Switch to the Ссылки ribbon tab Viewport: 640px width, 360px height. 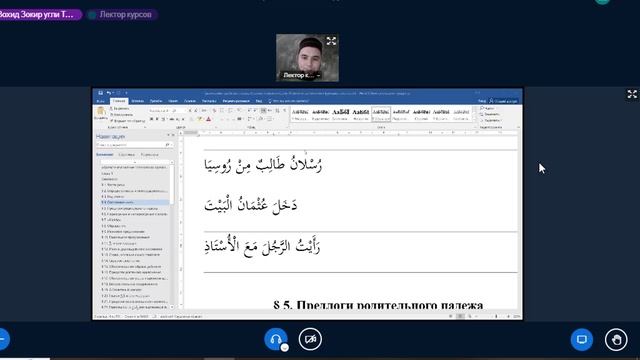point(190,101)
